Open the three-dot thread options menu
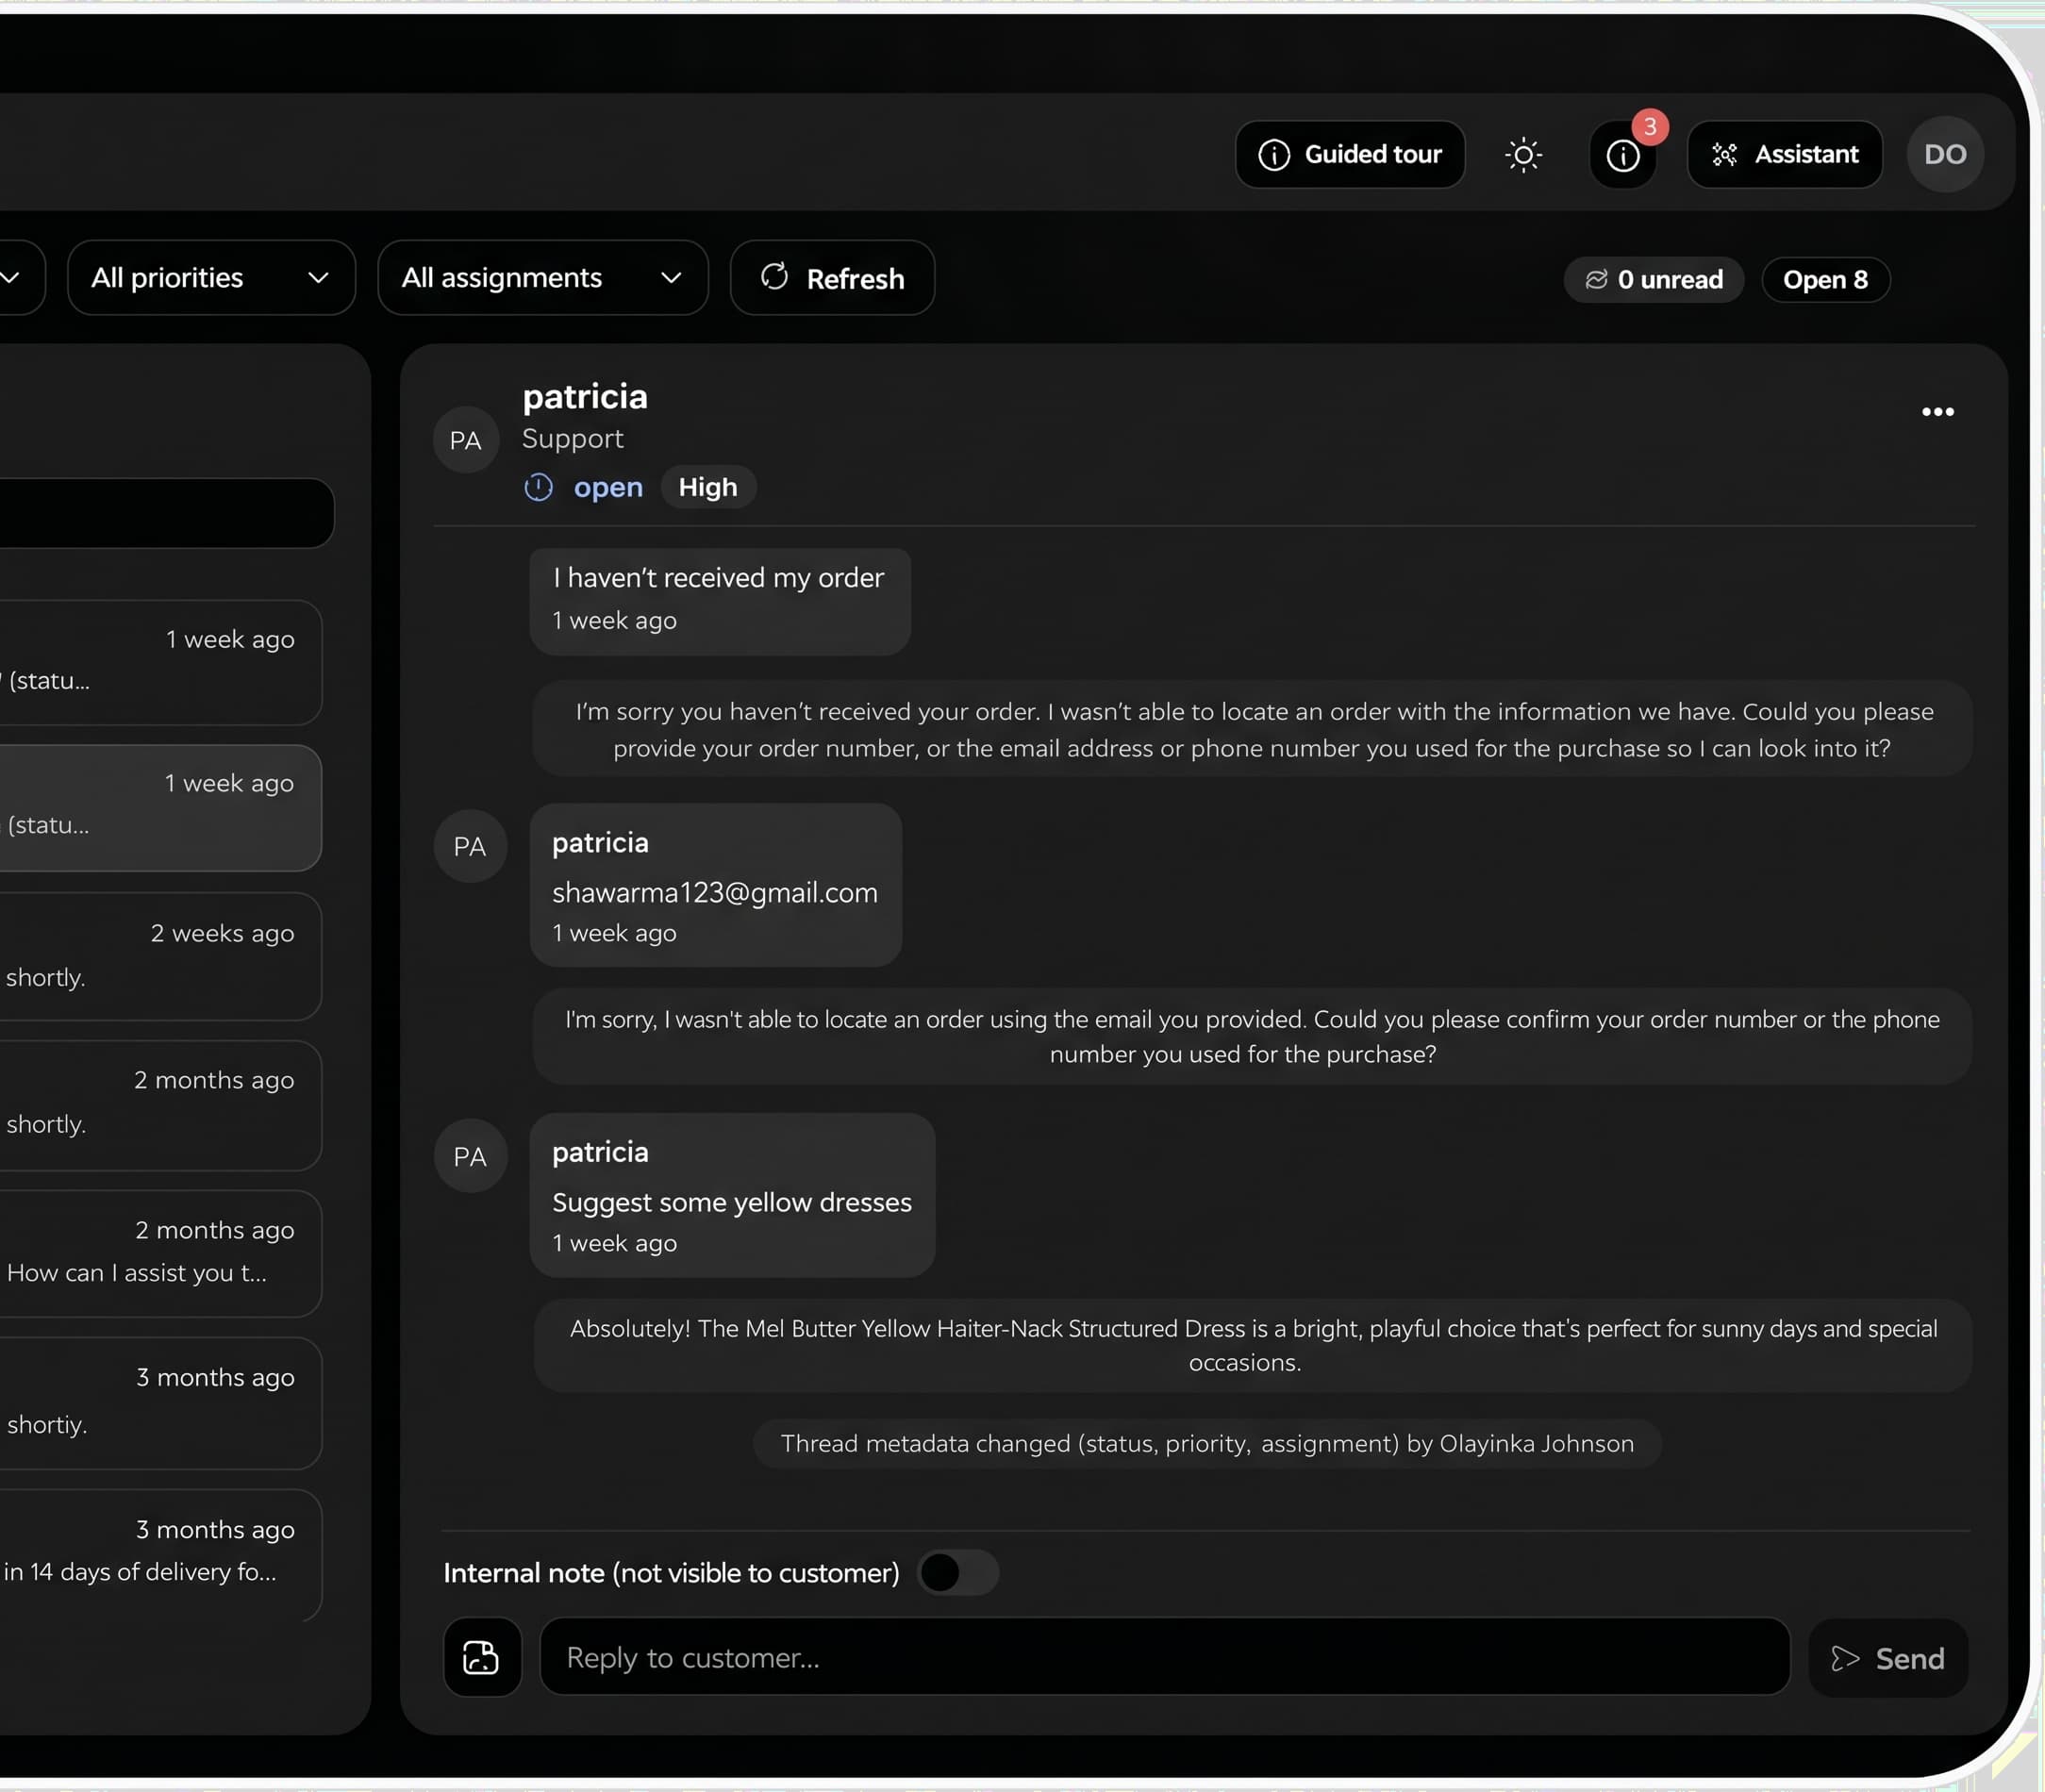 1937,412
